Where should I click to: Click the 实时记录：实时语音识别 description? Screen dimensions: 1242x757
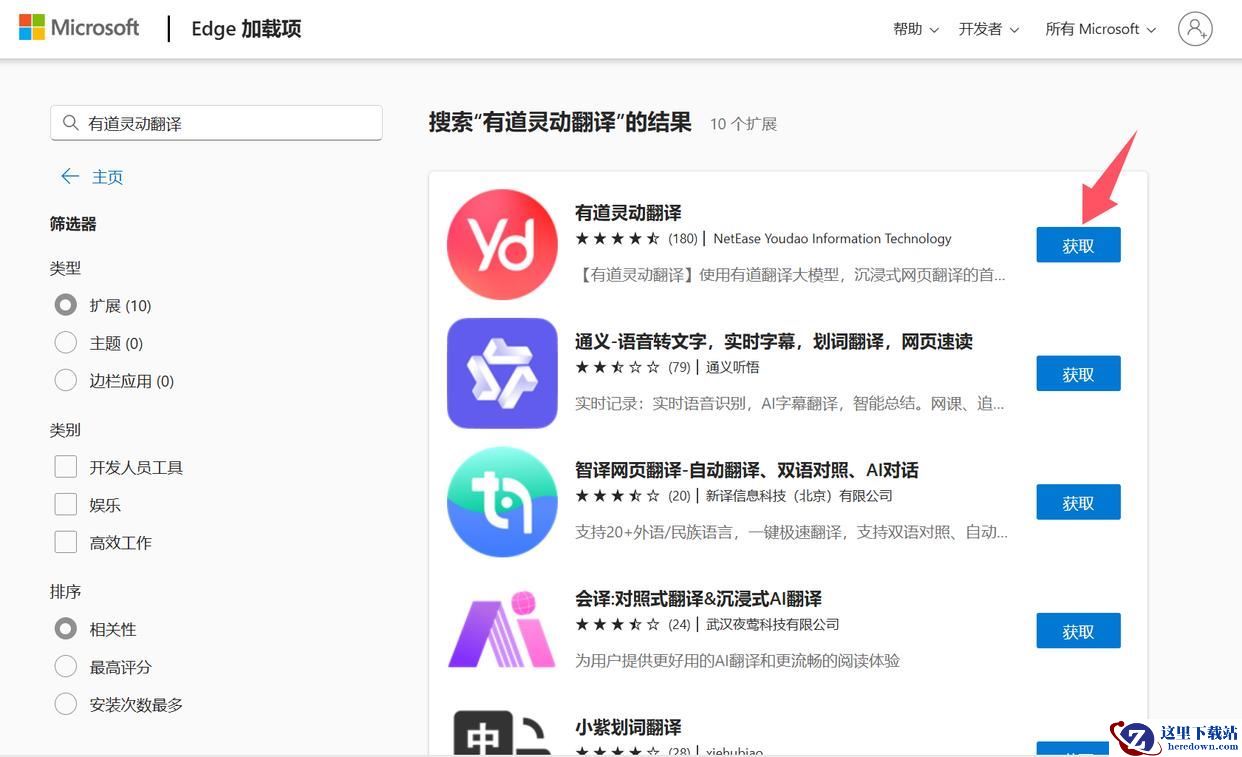(x=790, y=404)
